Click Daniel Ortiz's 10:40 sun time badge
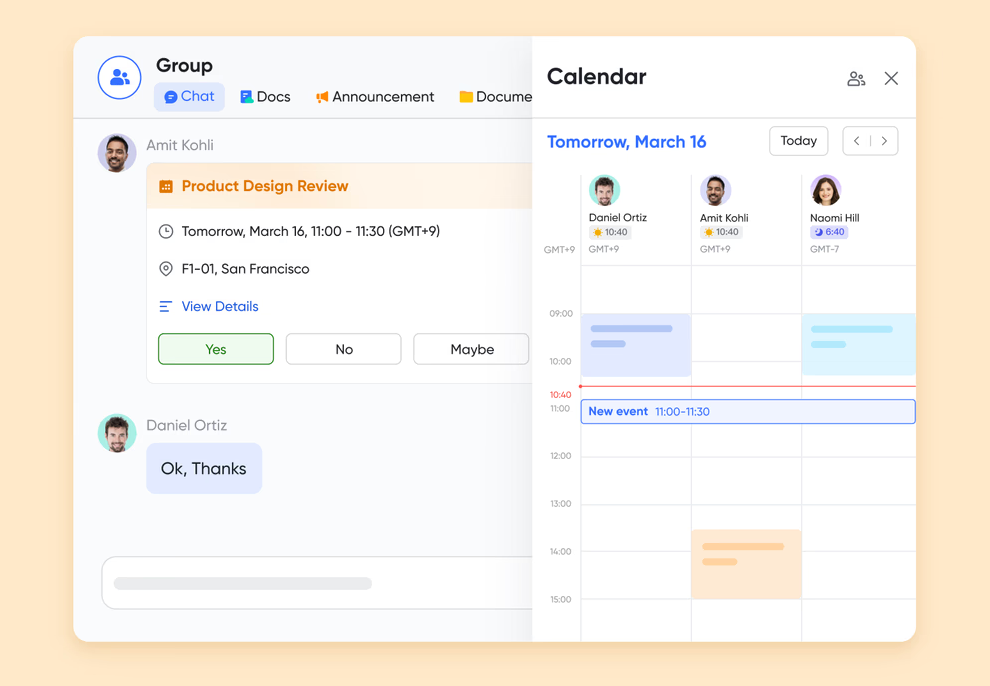The image size is (990, 686). [610, 232]
